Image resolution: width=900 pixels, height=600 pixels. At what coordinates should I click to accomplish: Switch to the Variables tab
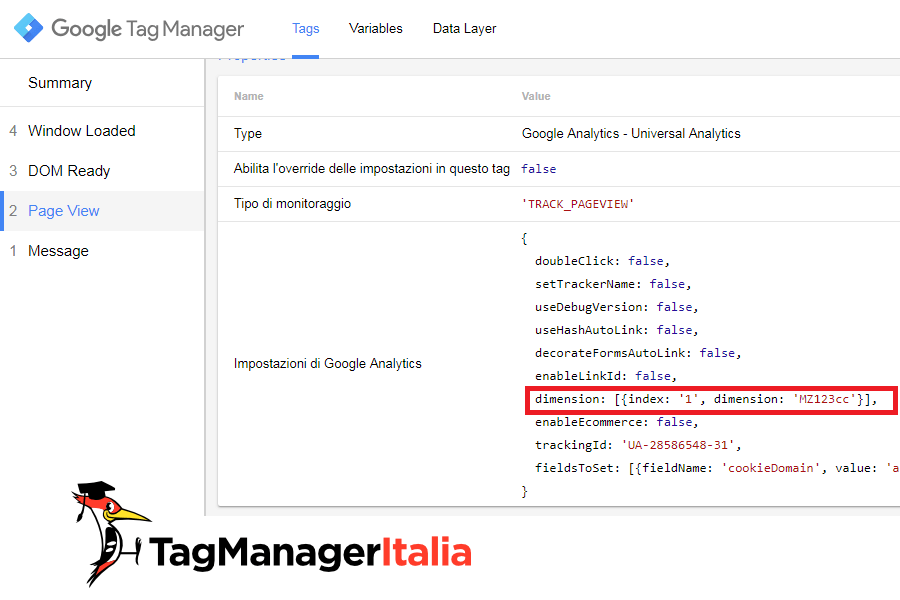click(376, 29)
